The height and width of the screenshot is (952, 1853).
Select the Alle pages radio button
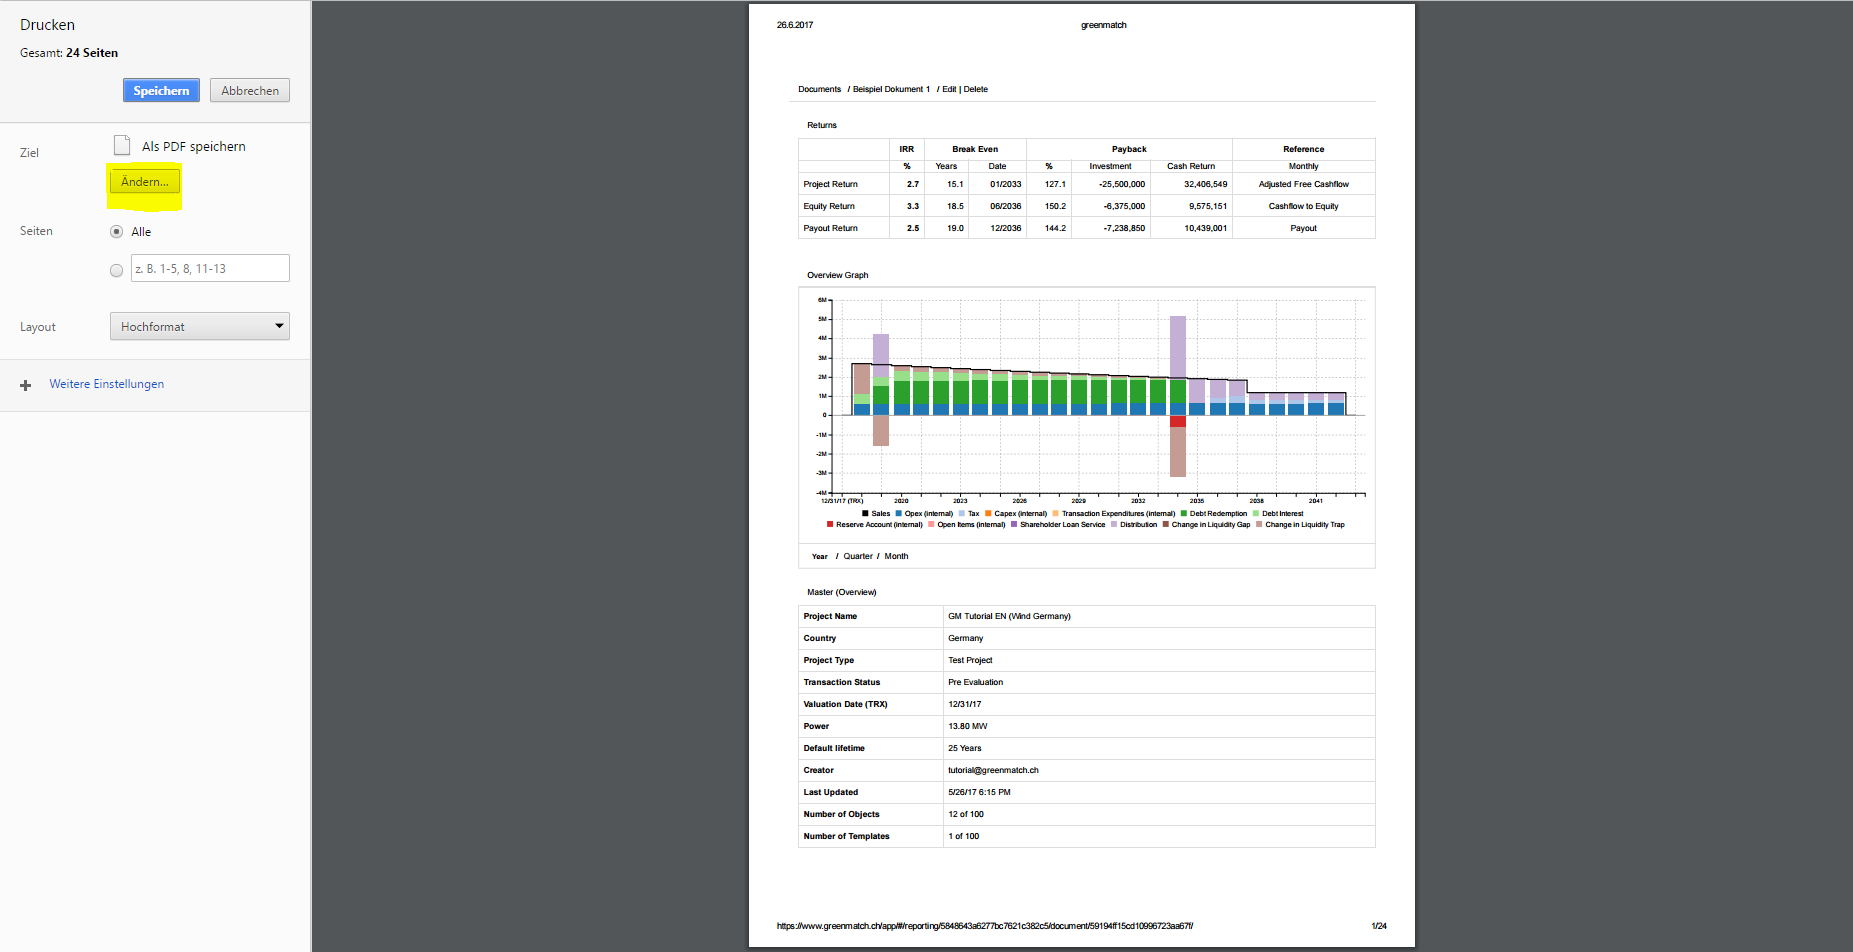[x=117, y=232]
